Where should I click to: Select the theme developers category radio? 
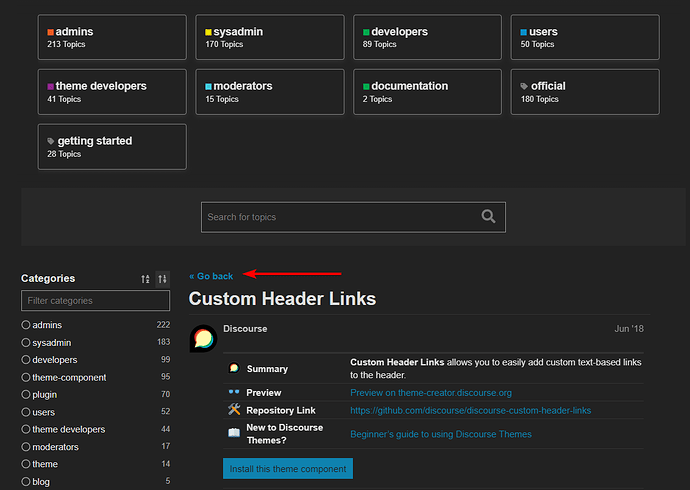[x=26, y=429]
